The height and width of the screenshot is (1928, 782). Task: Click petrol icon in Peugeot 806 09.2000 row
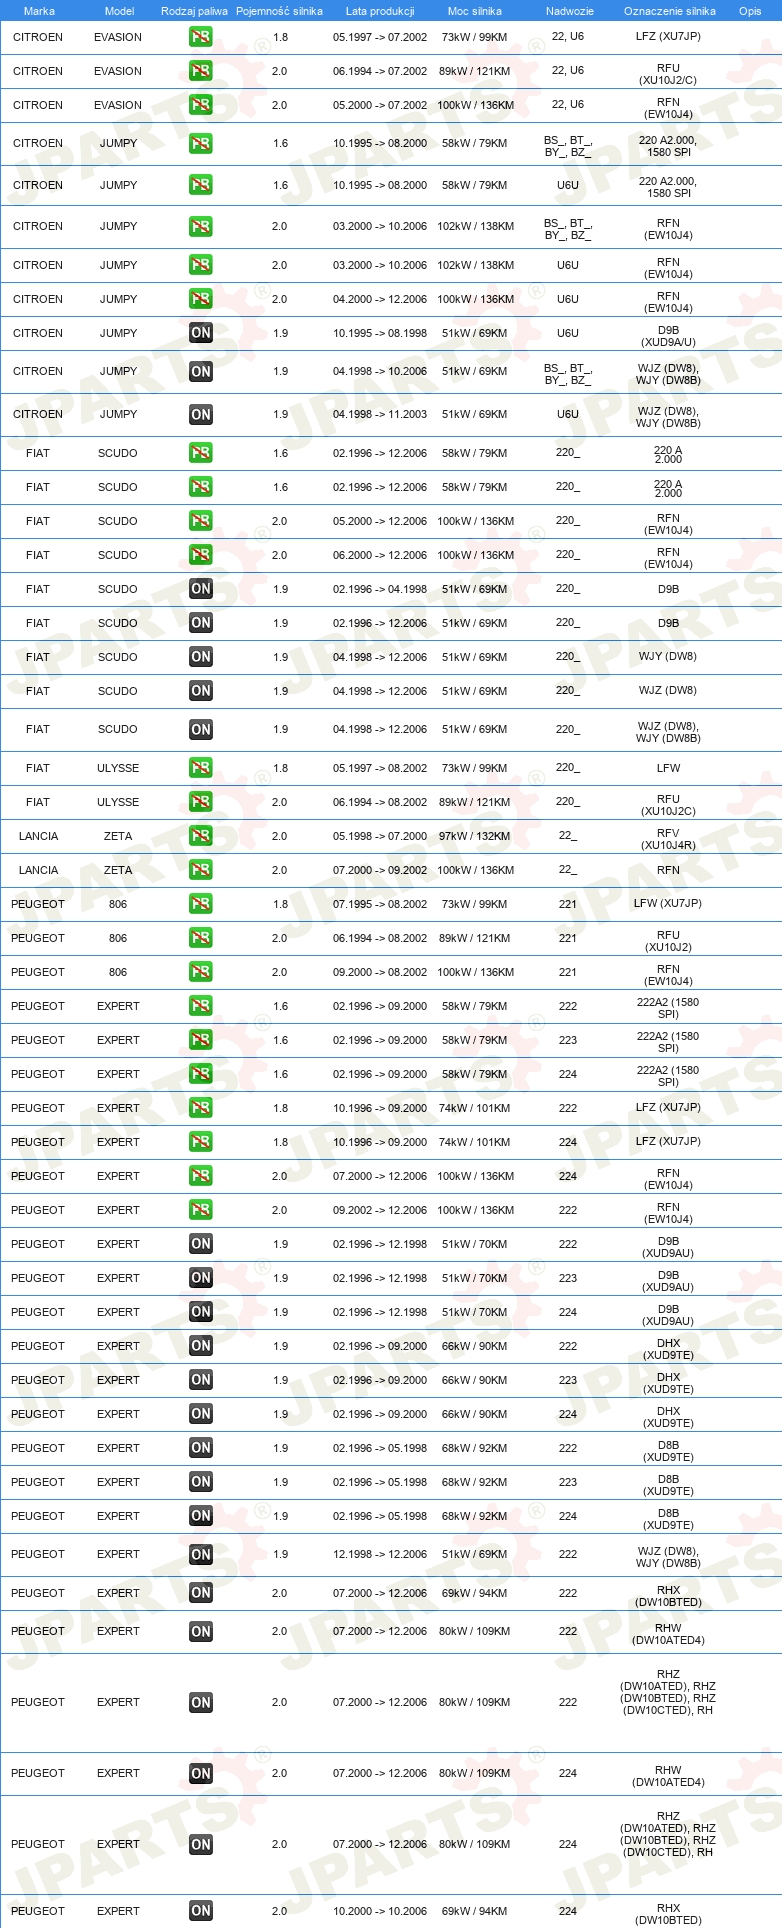click(x=201, y=972)
